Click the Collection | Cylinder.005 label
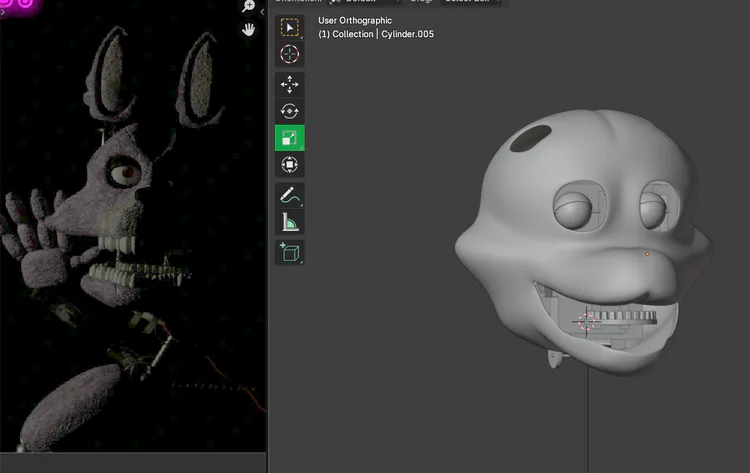Image resolution: width=750 pixels, height=473 pixels. [376, 34]
